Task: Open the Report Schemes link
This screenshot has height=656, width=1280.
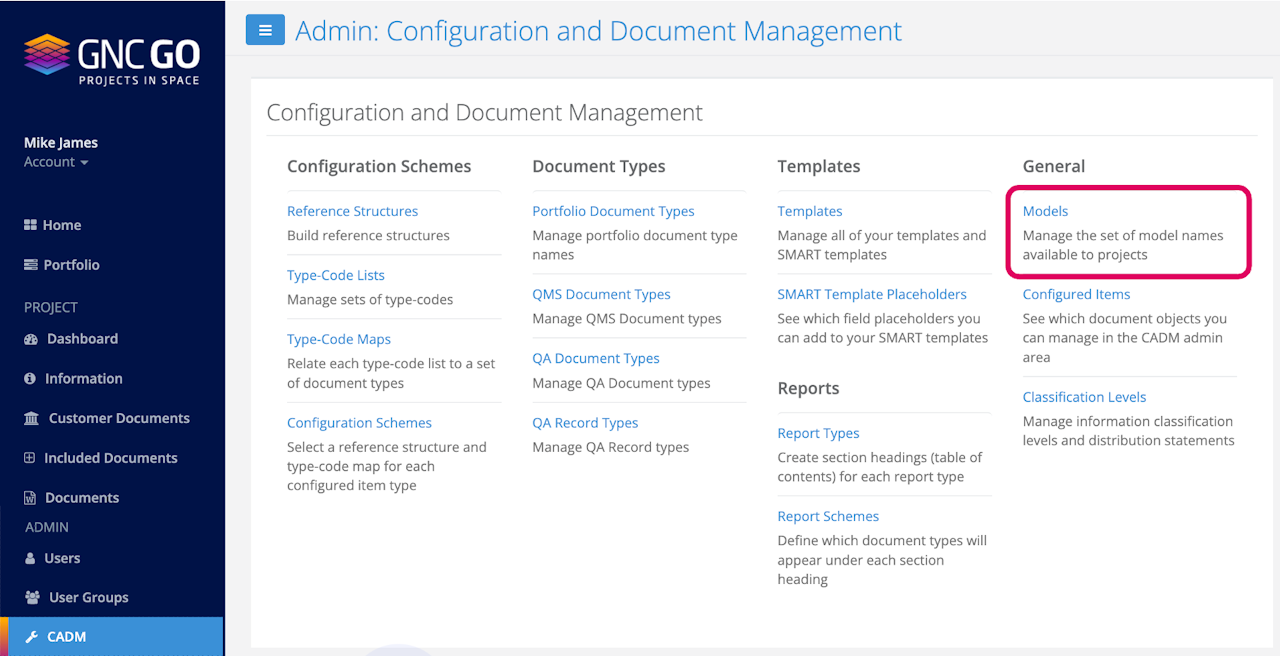Action: point(828,516)
